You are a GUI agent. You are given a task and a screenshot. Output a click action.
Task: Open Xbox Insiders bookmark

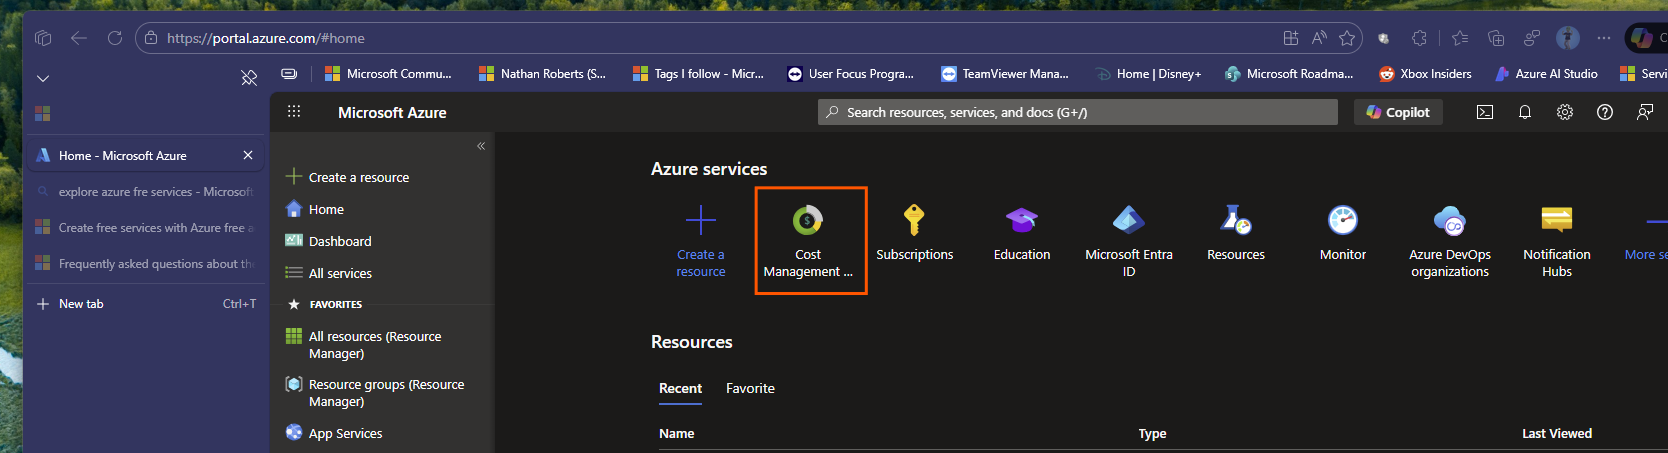(x=1425, y=73)
